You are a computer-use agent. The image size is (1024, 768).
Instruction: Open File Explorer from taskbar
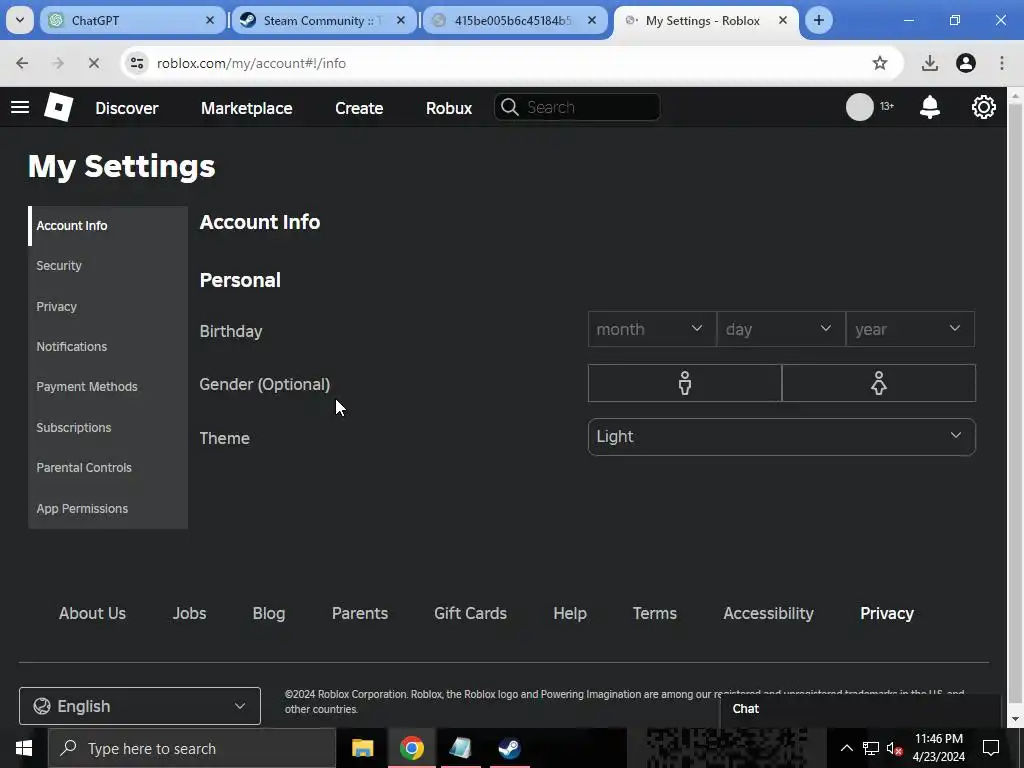[x=362, y=748]
